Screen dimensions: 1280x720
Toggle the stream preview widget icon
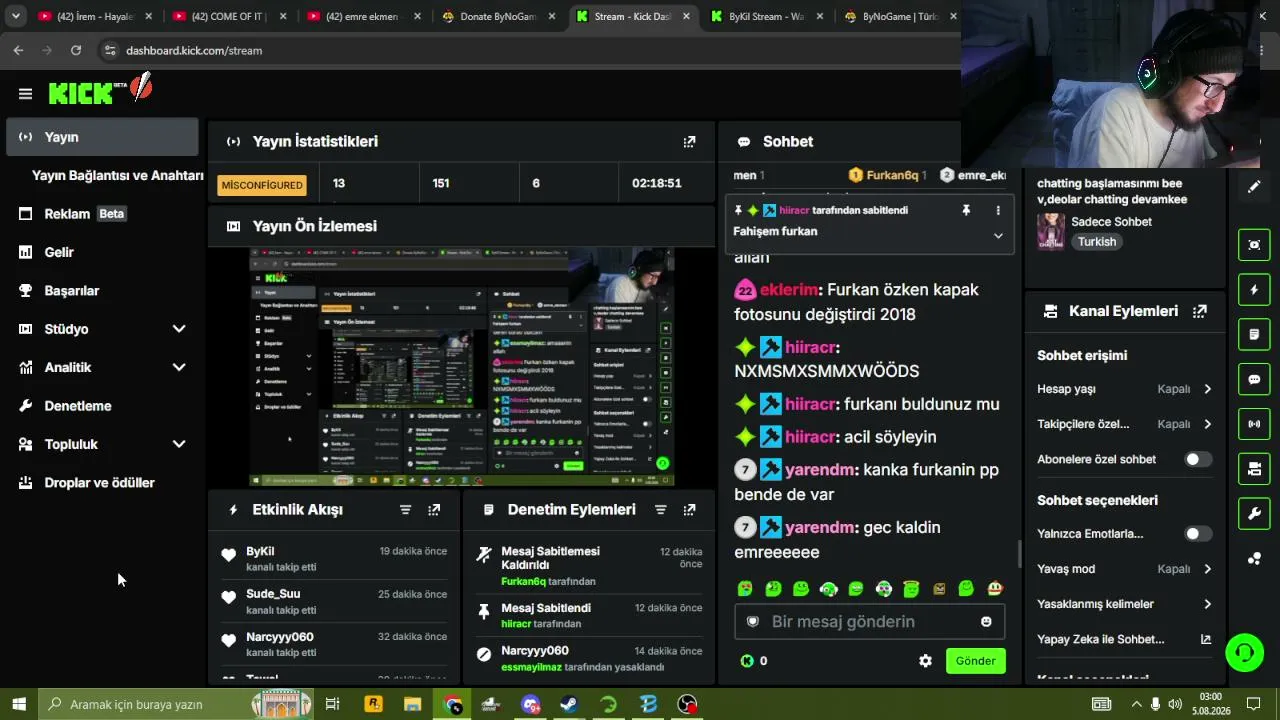tap(1254, 245)
